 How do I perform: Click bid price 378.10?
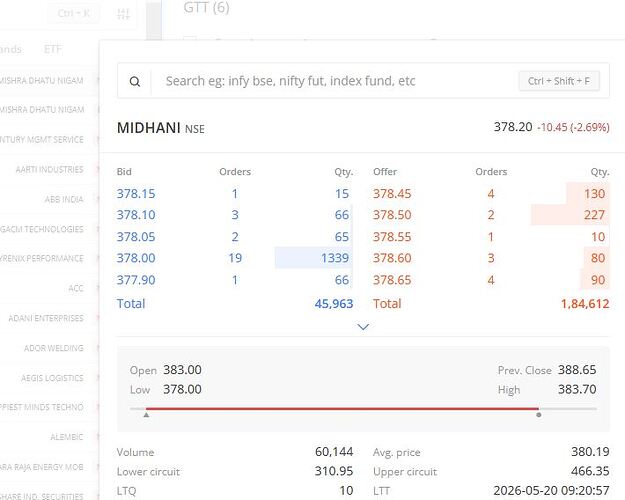pyautogui.click(x=136, y=215)
